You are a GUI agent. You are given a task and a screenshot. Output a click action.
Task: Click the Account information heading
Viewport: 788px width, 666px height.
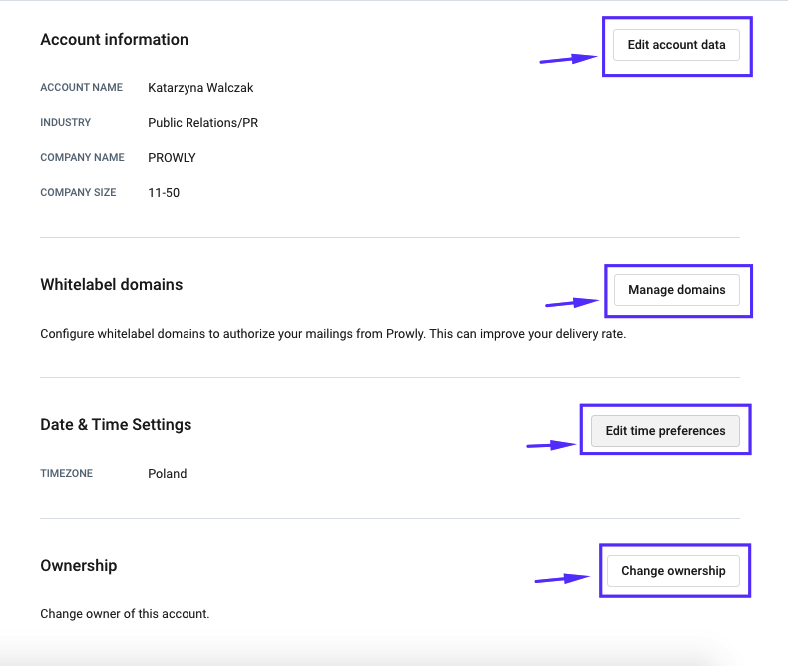coord(115,40)
